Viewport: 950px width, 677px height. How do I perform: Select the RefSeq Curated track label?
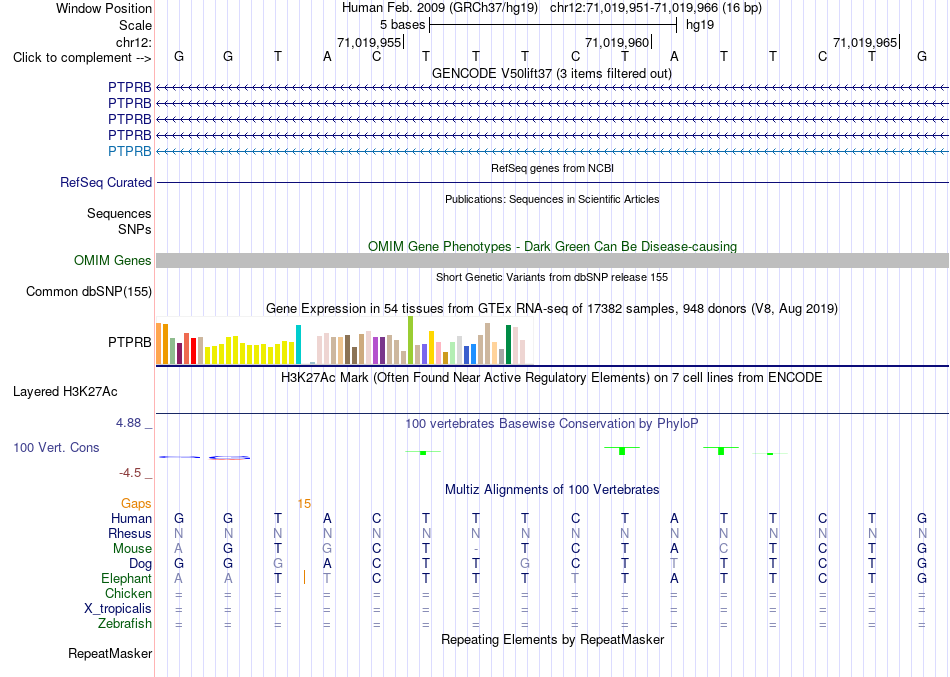tap(106, 182)
